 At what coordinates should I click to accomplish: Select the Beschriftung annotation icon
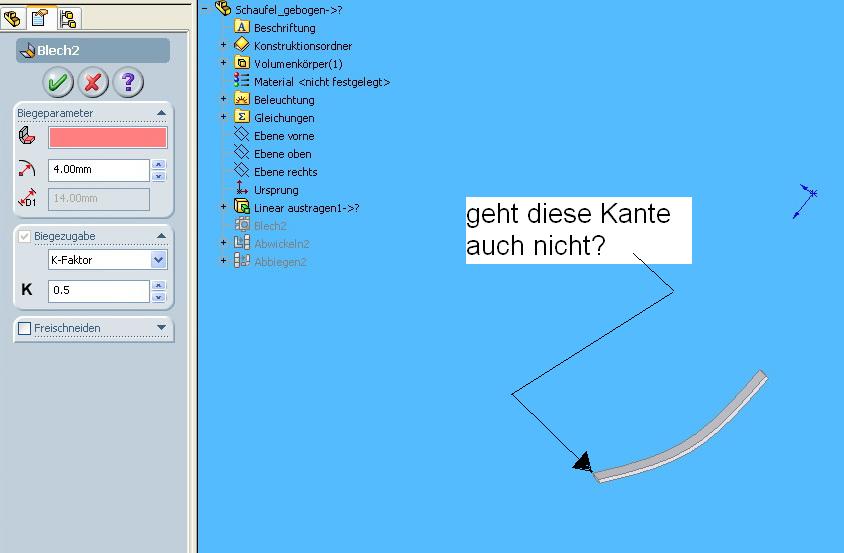242,26
